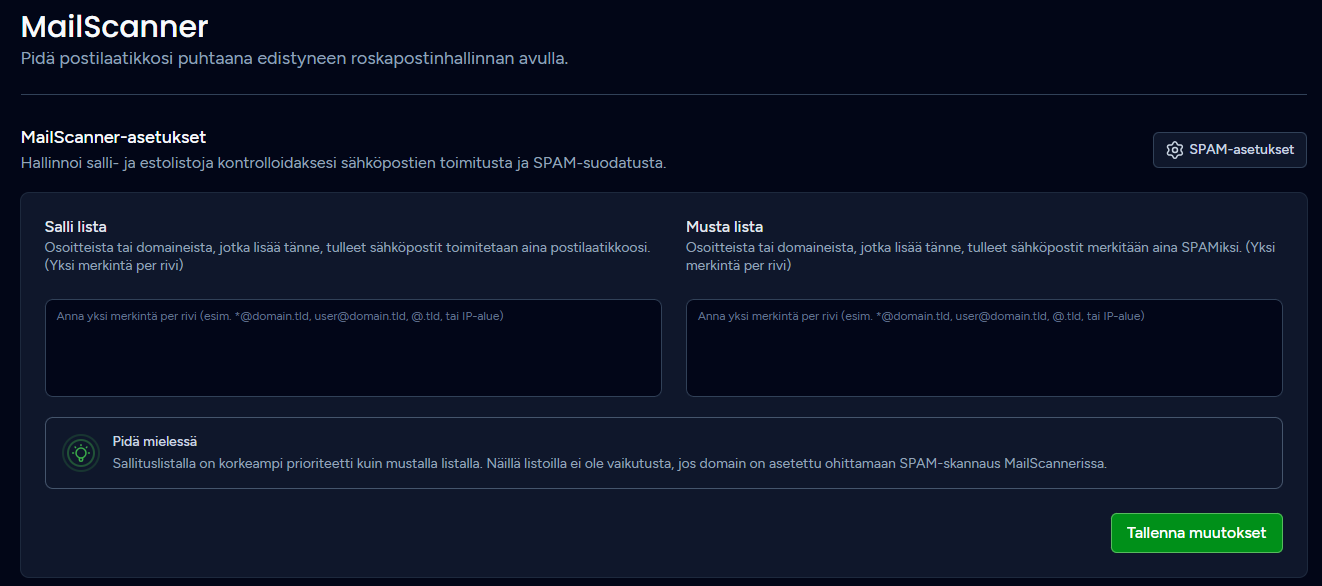Viewport: 1322px width, 586px height.
Task: Save with Tallenna muutokset button
Action: (x=1196, y=533)
